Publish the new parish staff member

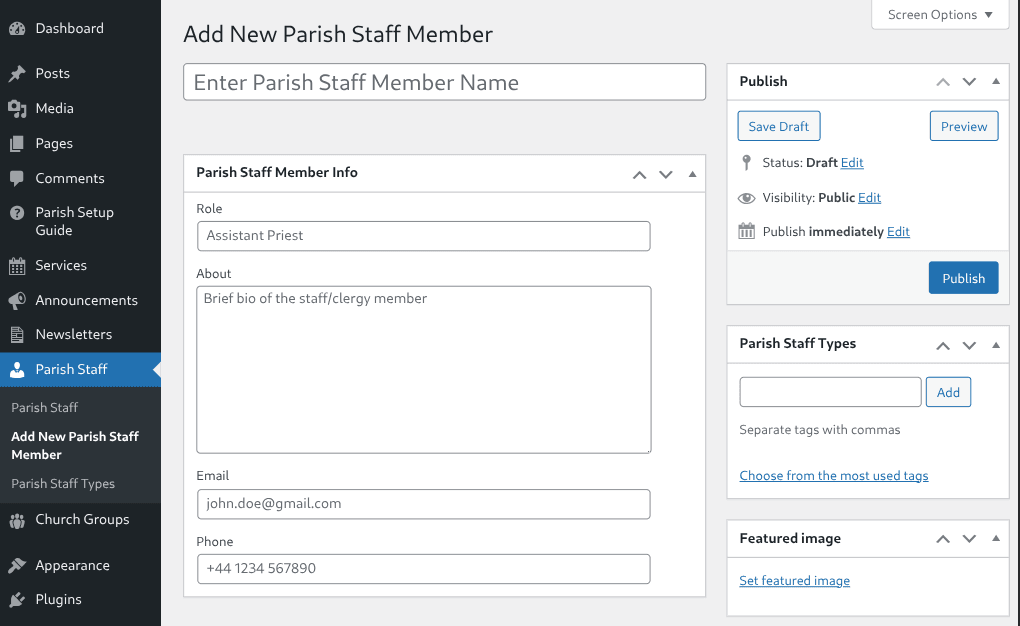click(x=963, y=277)
